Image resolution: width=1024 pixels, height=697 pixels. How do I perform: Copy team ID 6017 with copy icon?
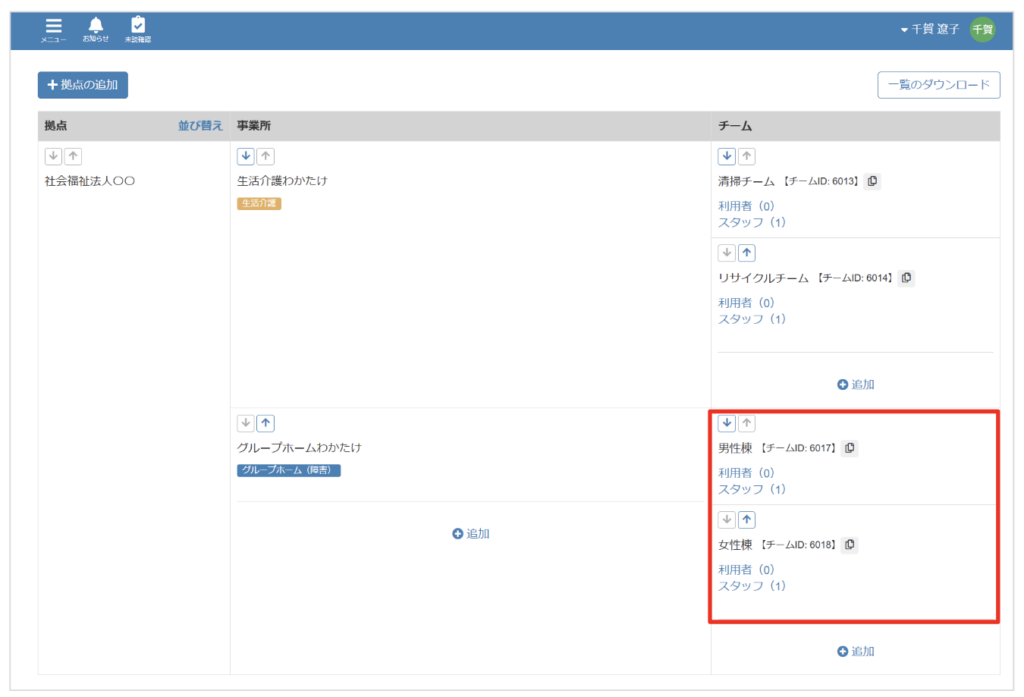point(850,447)
